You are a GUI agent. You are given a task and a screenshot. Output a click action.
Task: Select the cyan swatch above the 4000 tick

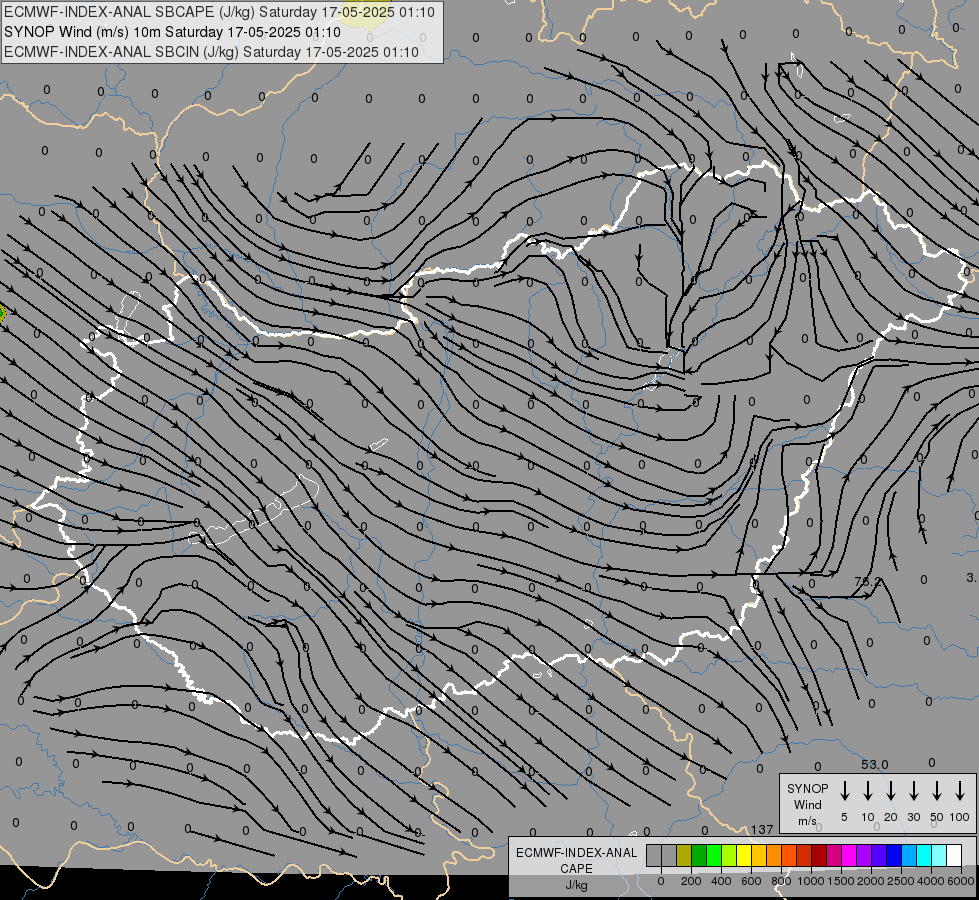coord(923,855)
